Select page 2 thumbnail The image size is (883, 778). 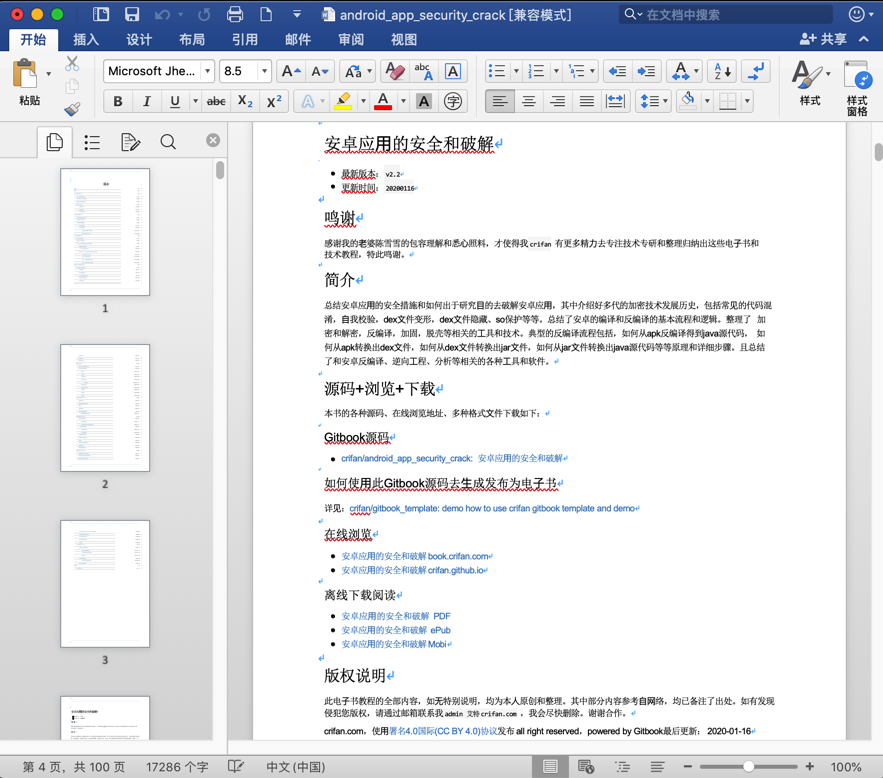coord(105,408)
